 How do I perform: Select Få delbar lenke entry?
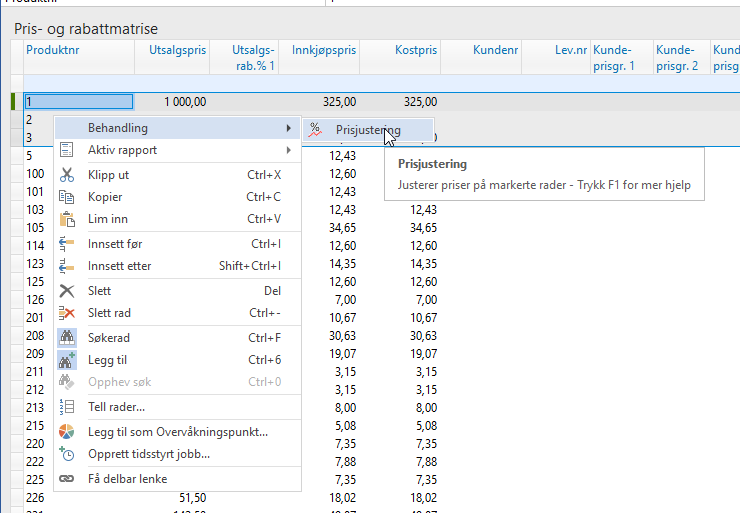pyautogui.click(x=177, y=479)
